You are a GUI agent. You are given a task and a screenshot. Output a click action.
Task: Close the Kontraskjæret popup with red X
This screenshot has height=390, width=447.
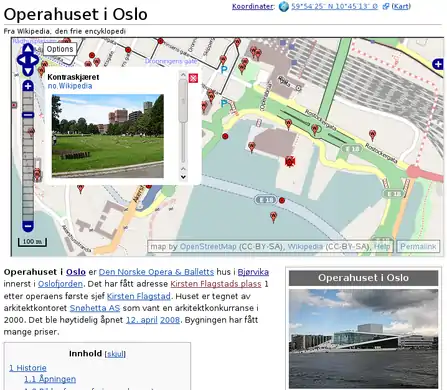(x=193, y=78)
